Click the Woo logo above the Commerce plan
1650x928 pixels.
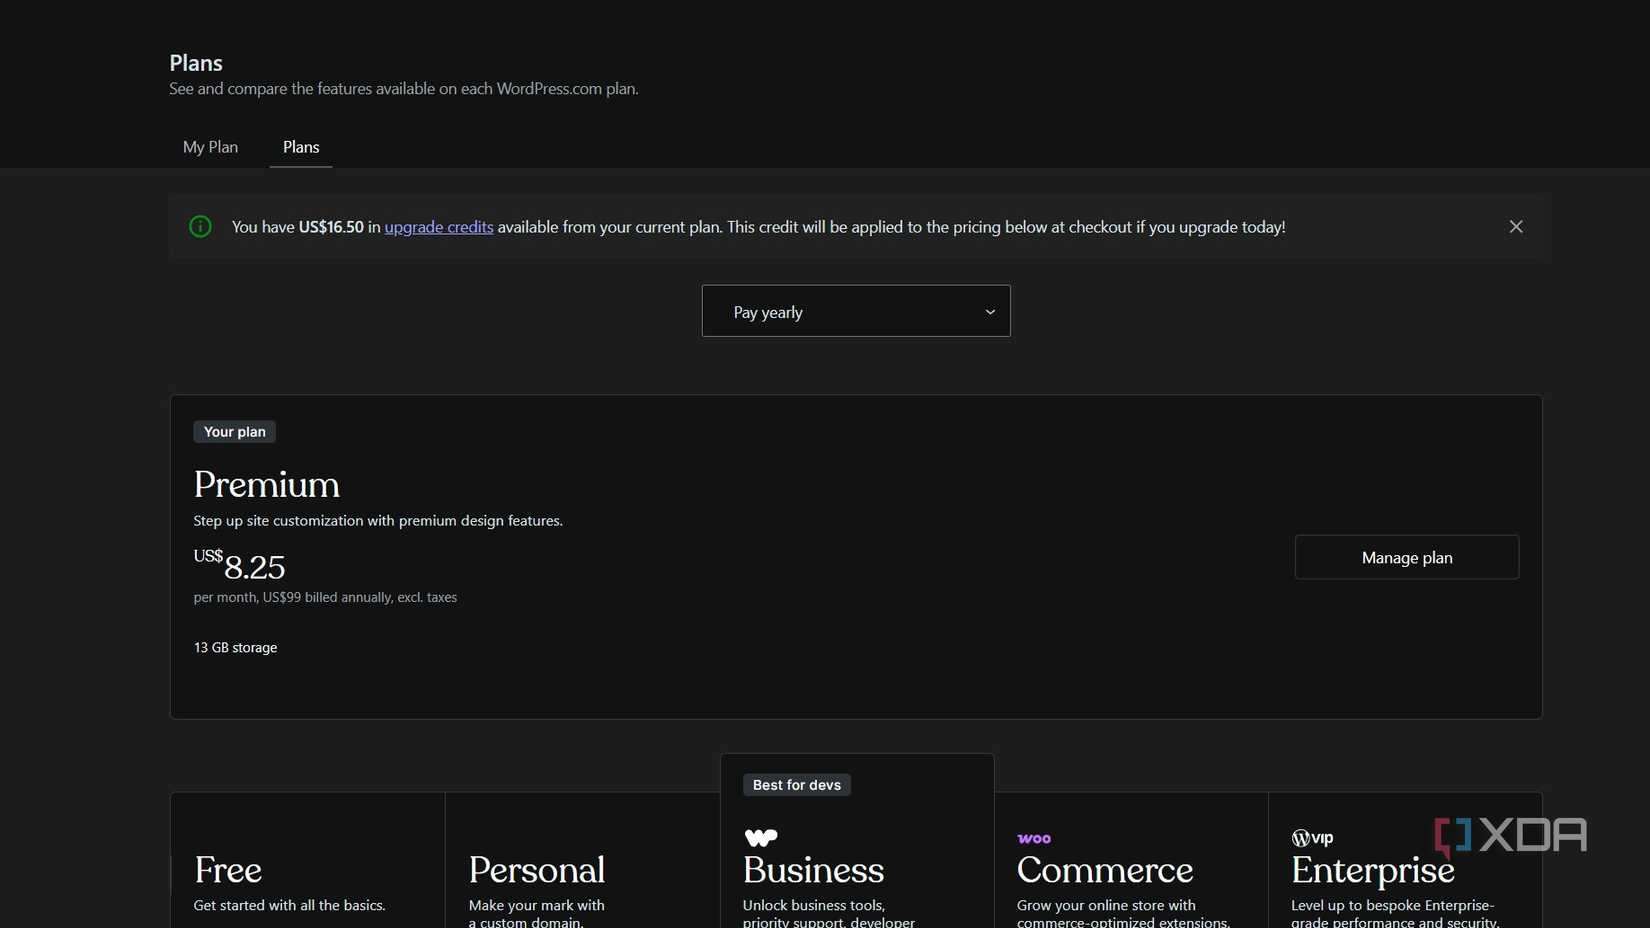pos(1033,838)
